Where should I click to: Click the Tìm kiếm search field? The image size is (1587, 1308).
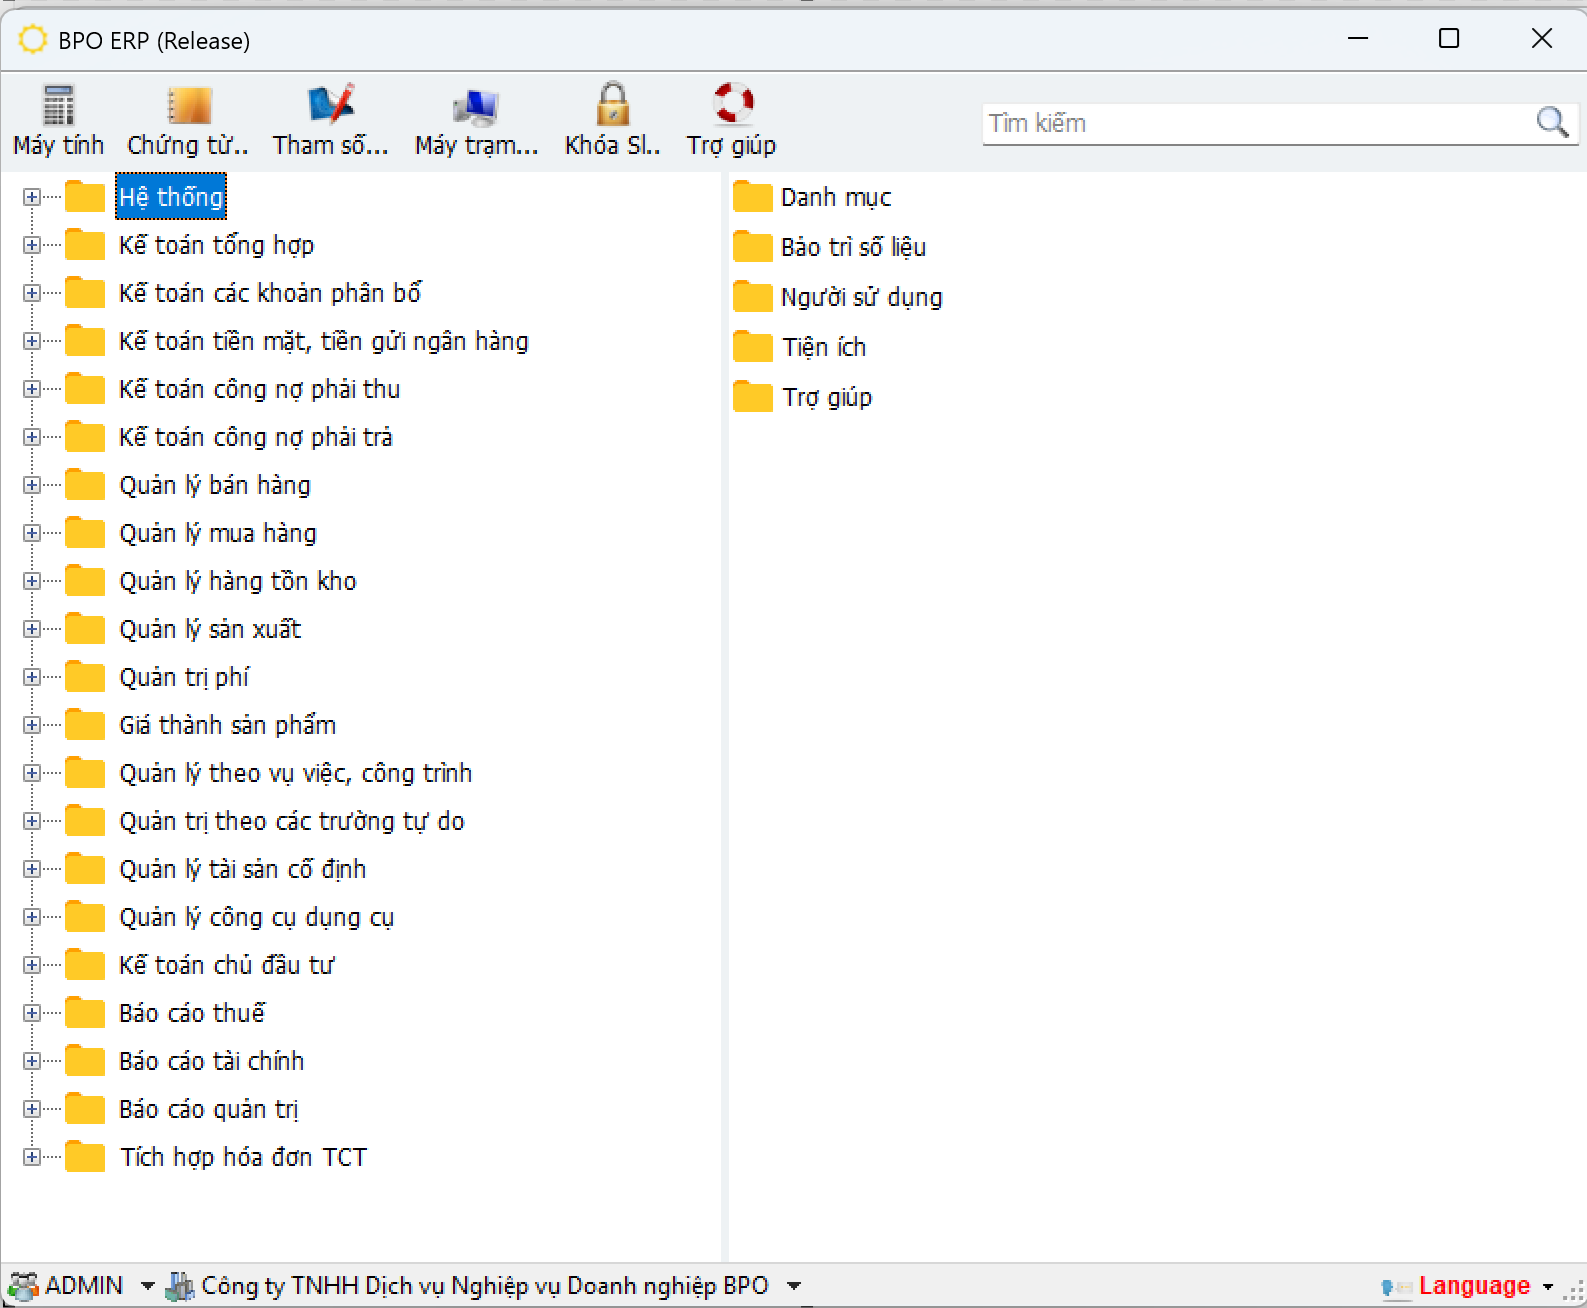point(1255,124)
